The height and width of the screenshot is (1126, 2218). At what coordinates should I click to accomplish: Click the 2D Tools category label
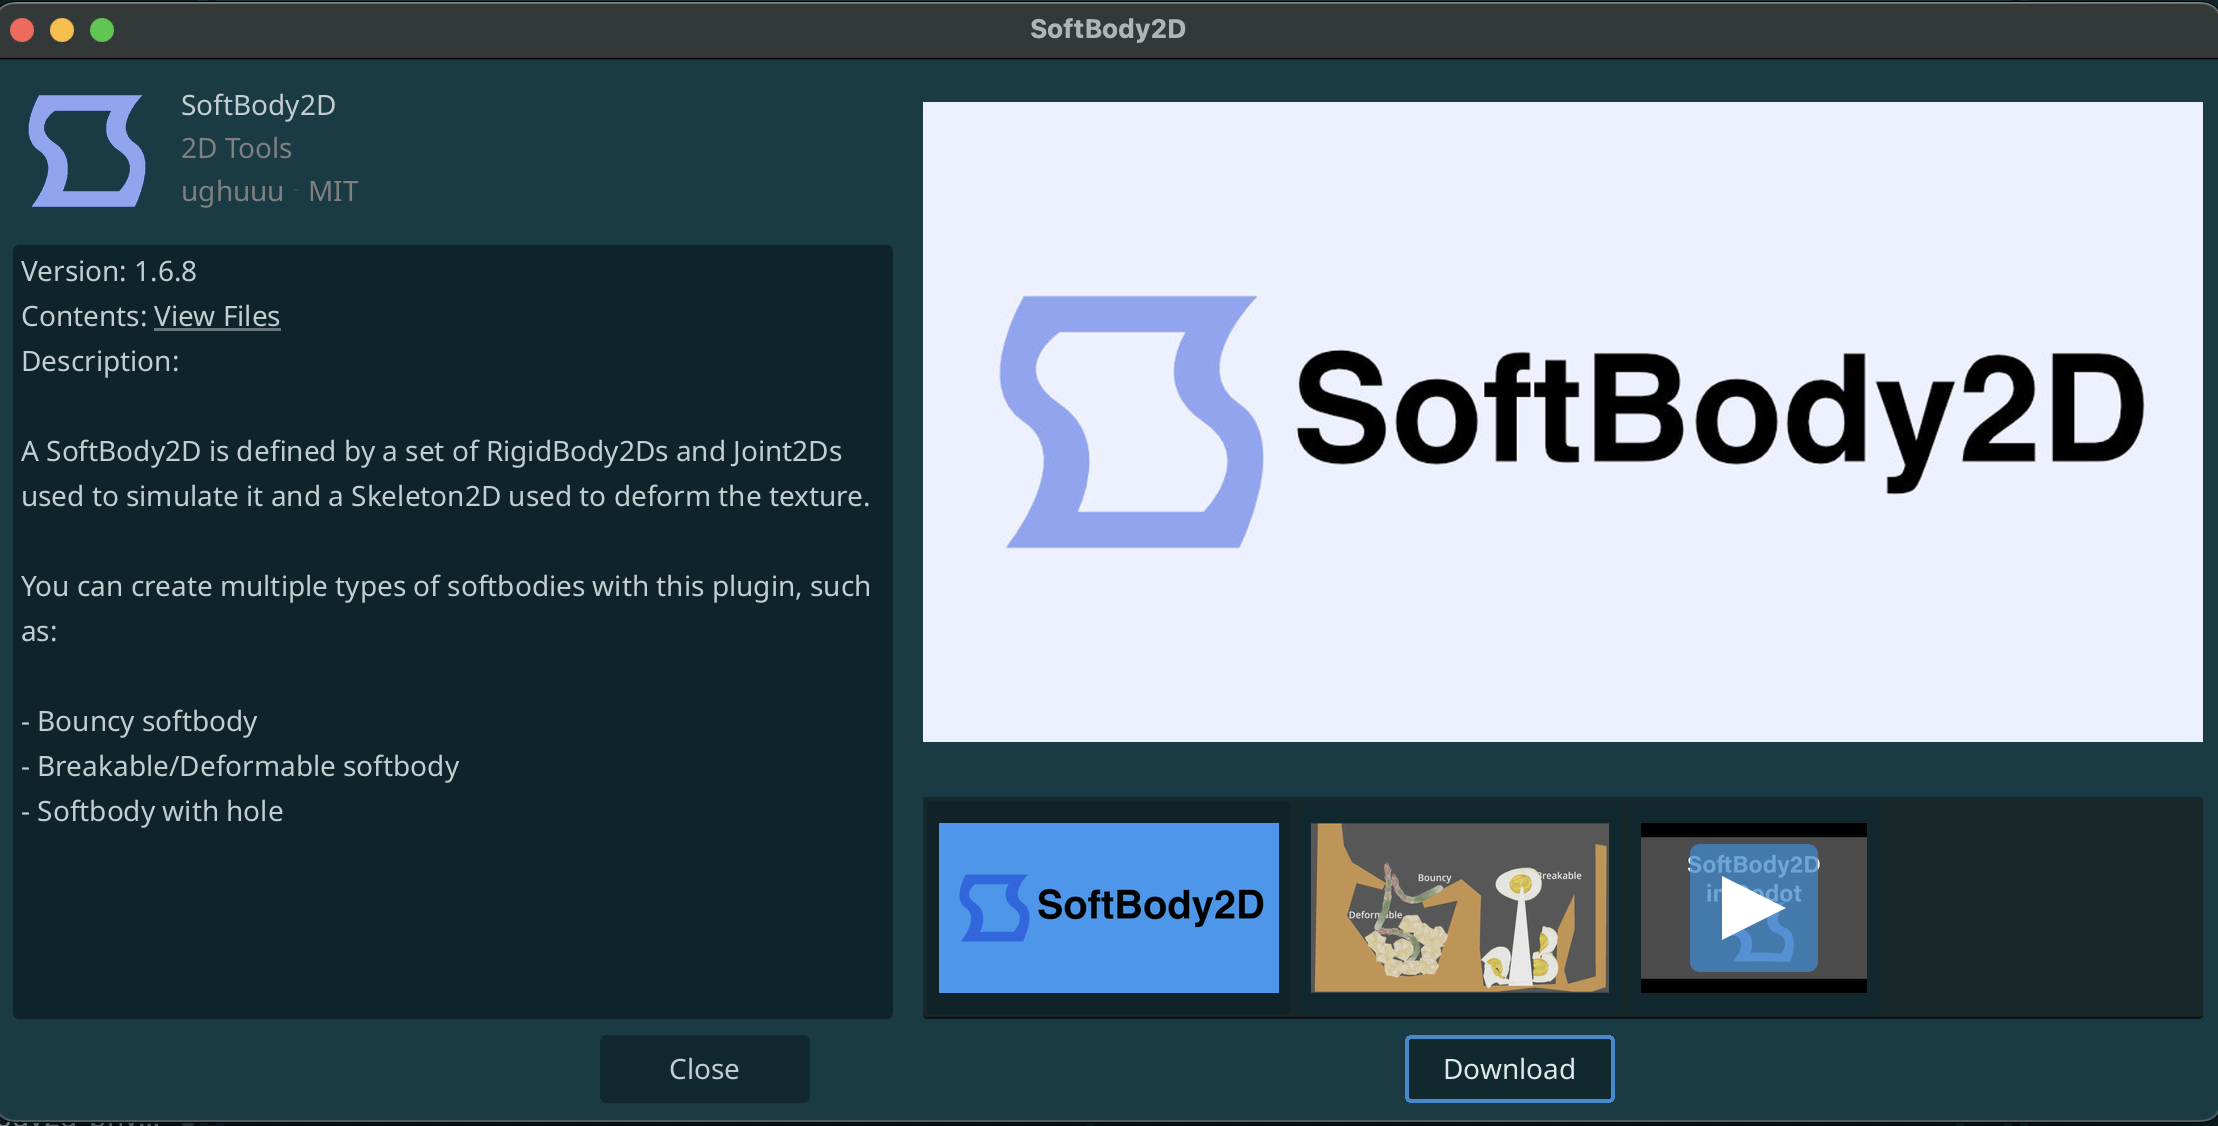236,148
